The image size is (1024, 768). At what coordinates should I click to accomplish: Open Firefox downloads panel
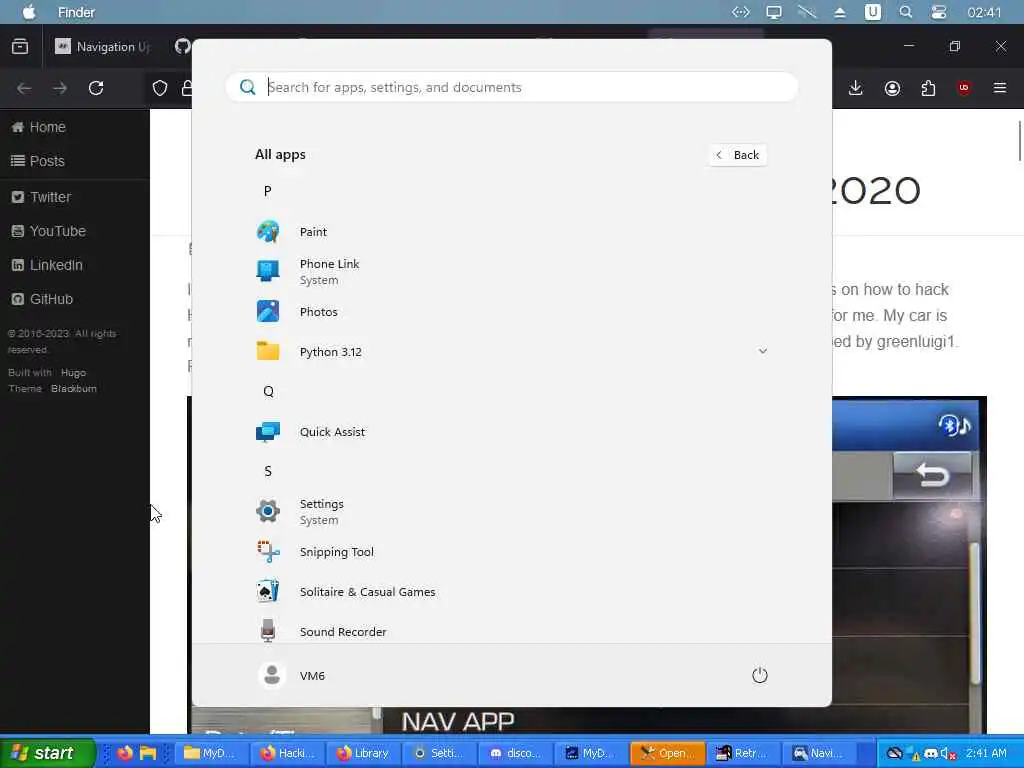point(856,88)
